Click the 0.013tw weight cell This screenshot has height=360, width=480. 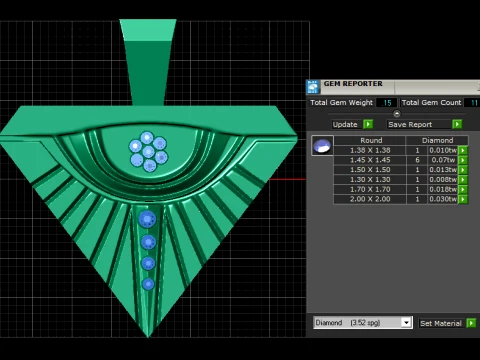pyautogui.click(x=443, y=170)
